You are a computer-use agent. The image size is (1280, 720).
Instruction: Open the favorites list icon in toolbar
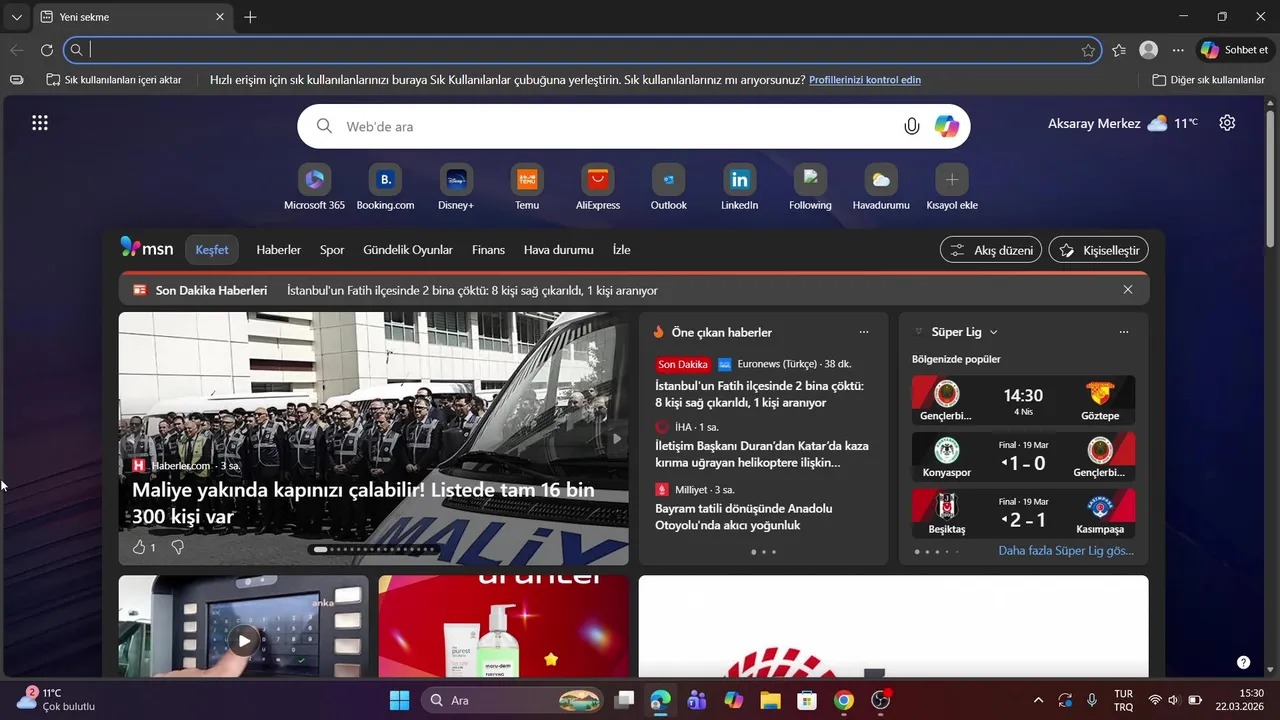click(x=1119, y=50)
